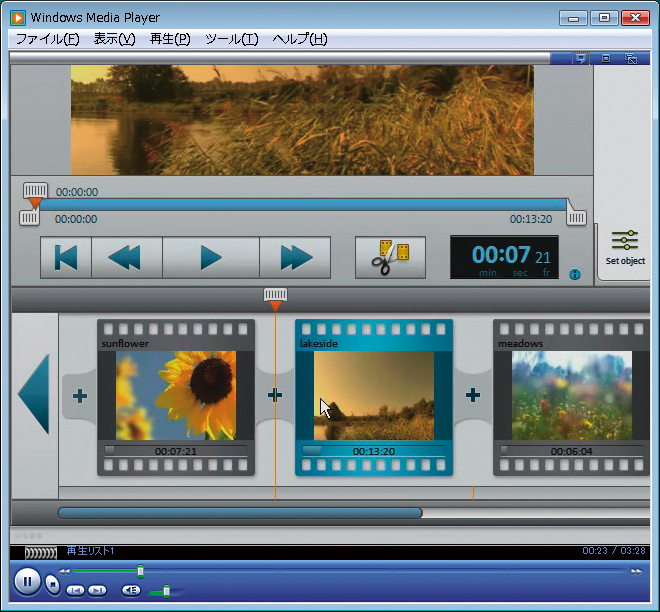
Task: Mute audio with the speaker button
Action: [x=131, y=591]
